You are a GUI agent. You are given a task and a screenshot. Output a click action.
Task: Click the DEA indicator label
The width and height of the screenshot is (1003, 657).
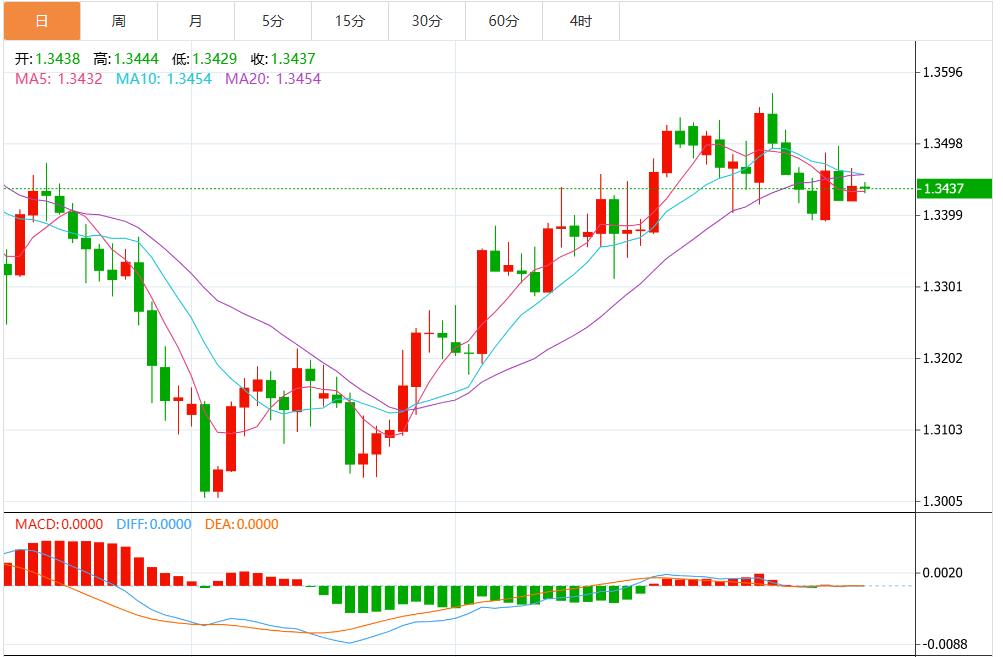tap(241, 524)
